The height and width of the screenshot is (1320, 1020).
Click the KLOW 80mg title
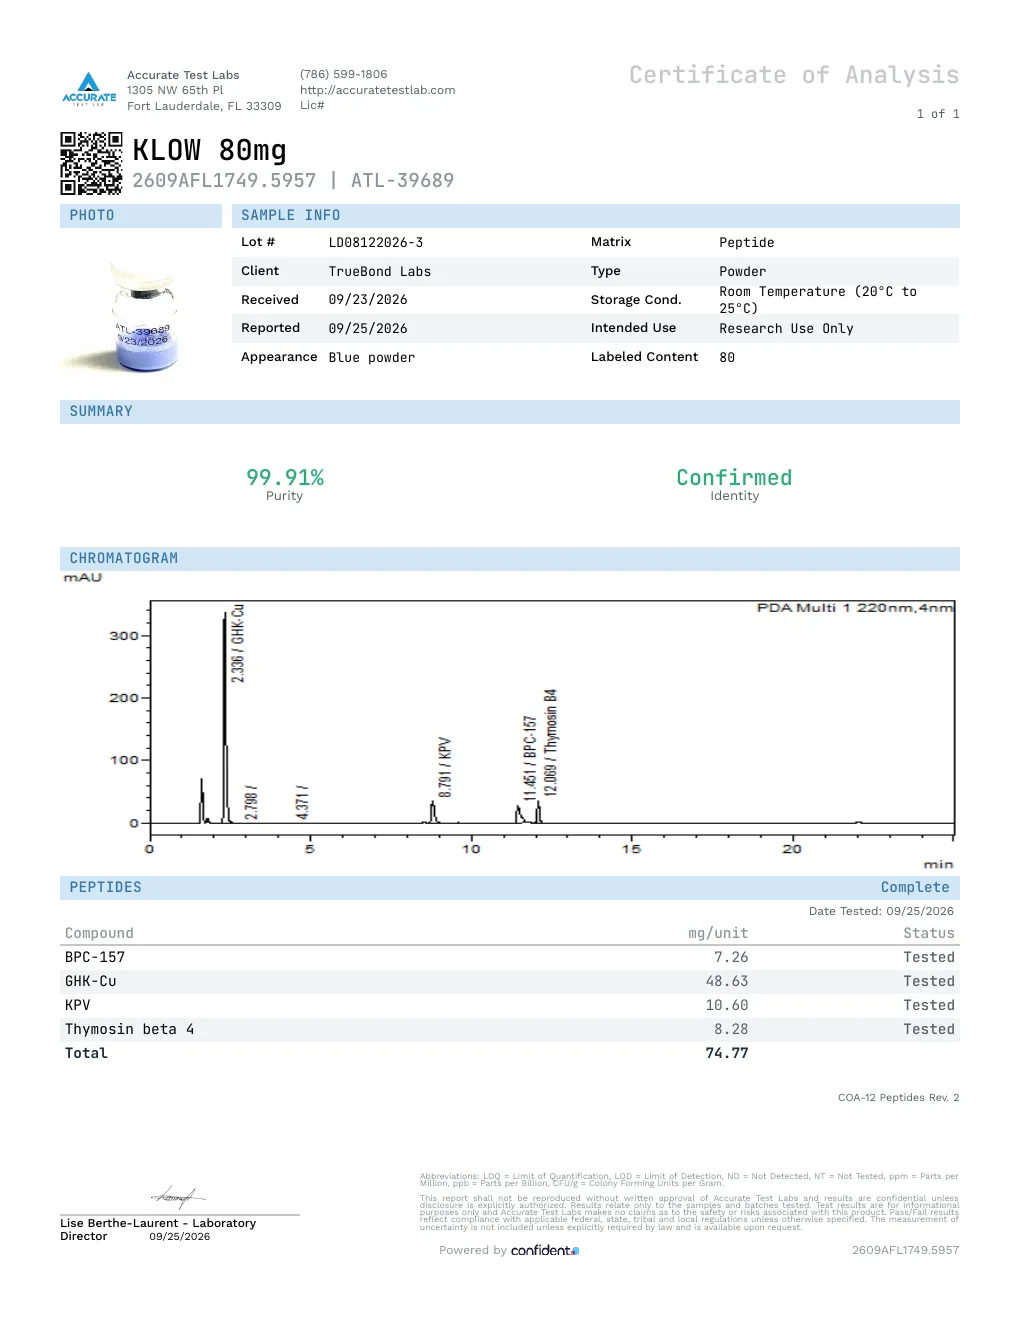coord(210,150)
